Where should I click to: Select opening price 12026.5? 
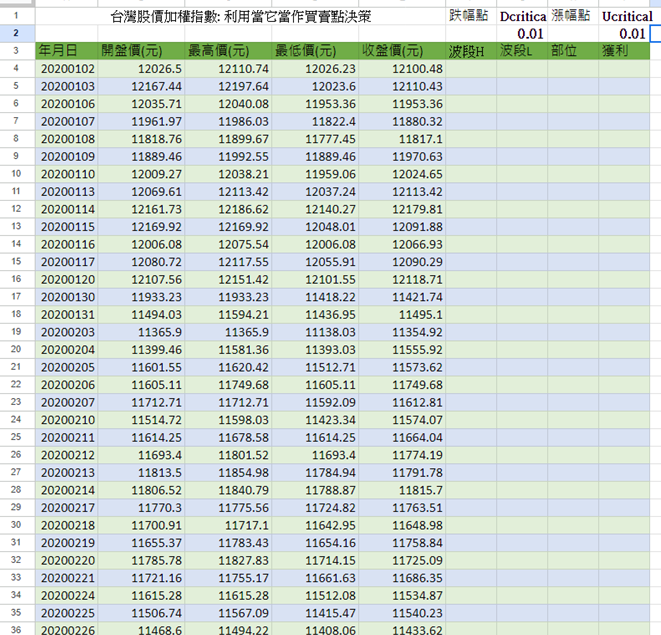pos(141,69)
